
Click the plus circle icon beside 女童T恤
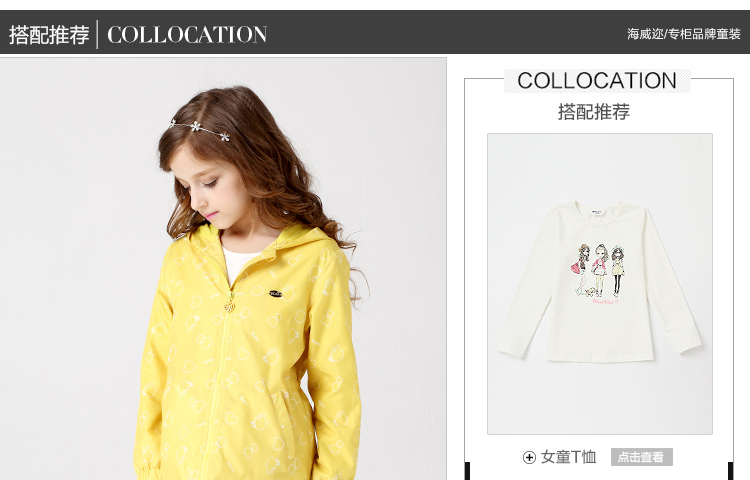(x=529, y=458)
